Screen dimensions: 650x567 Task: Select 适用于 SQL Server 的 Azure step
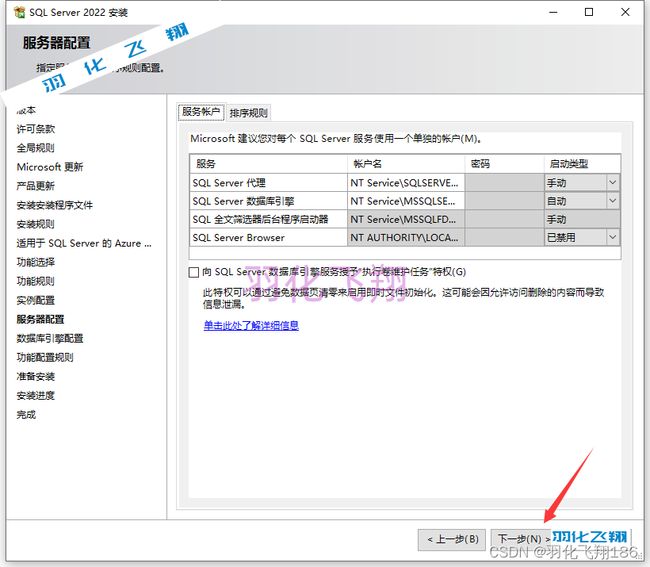pos(84,243)
